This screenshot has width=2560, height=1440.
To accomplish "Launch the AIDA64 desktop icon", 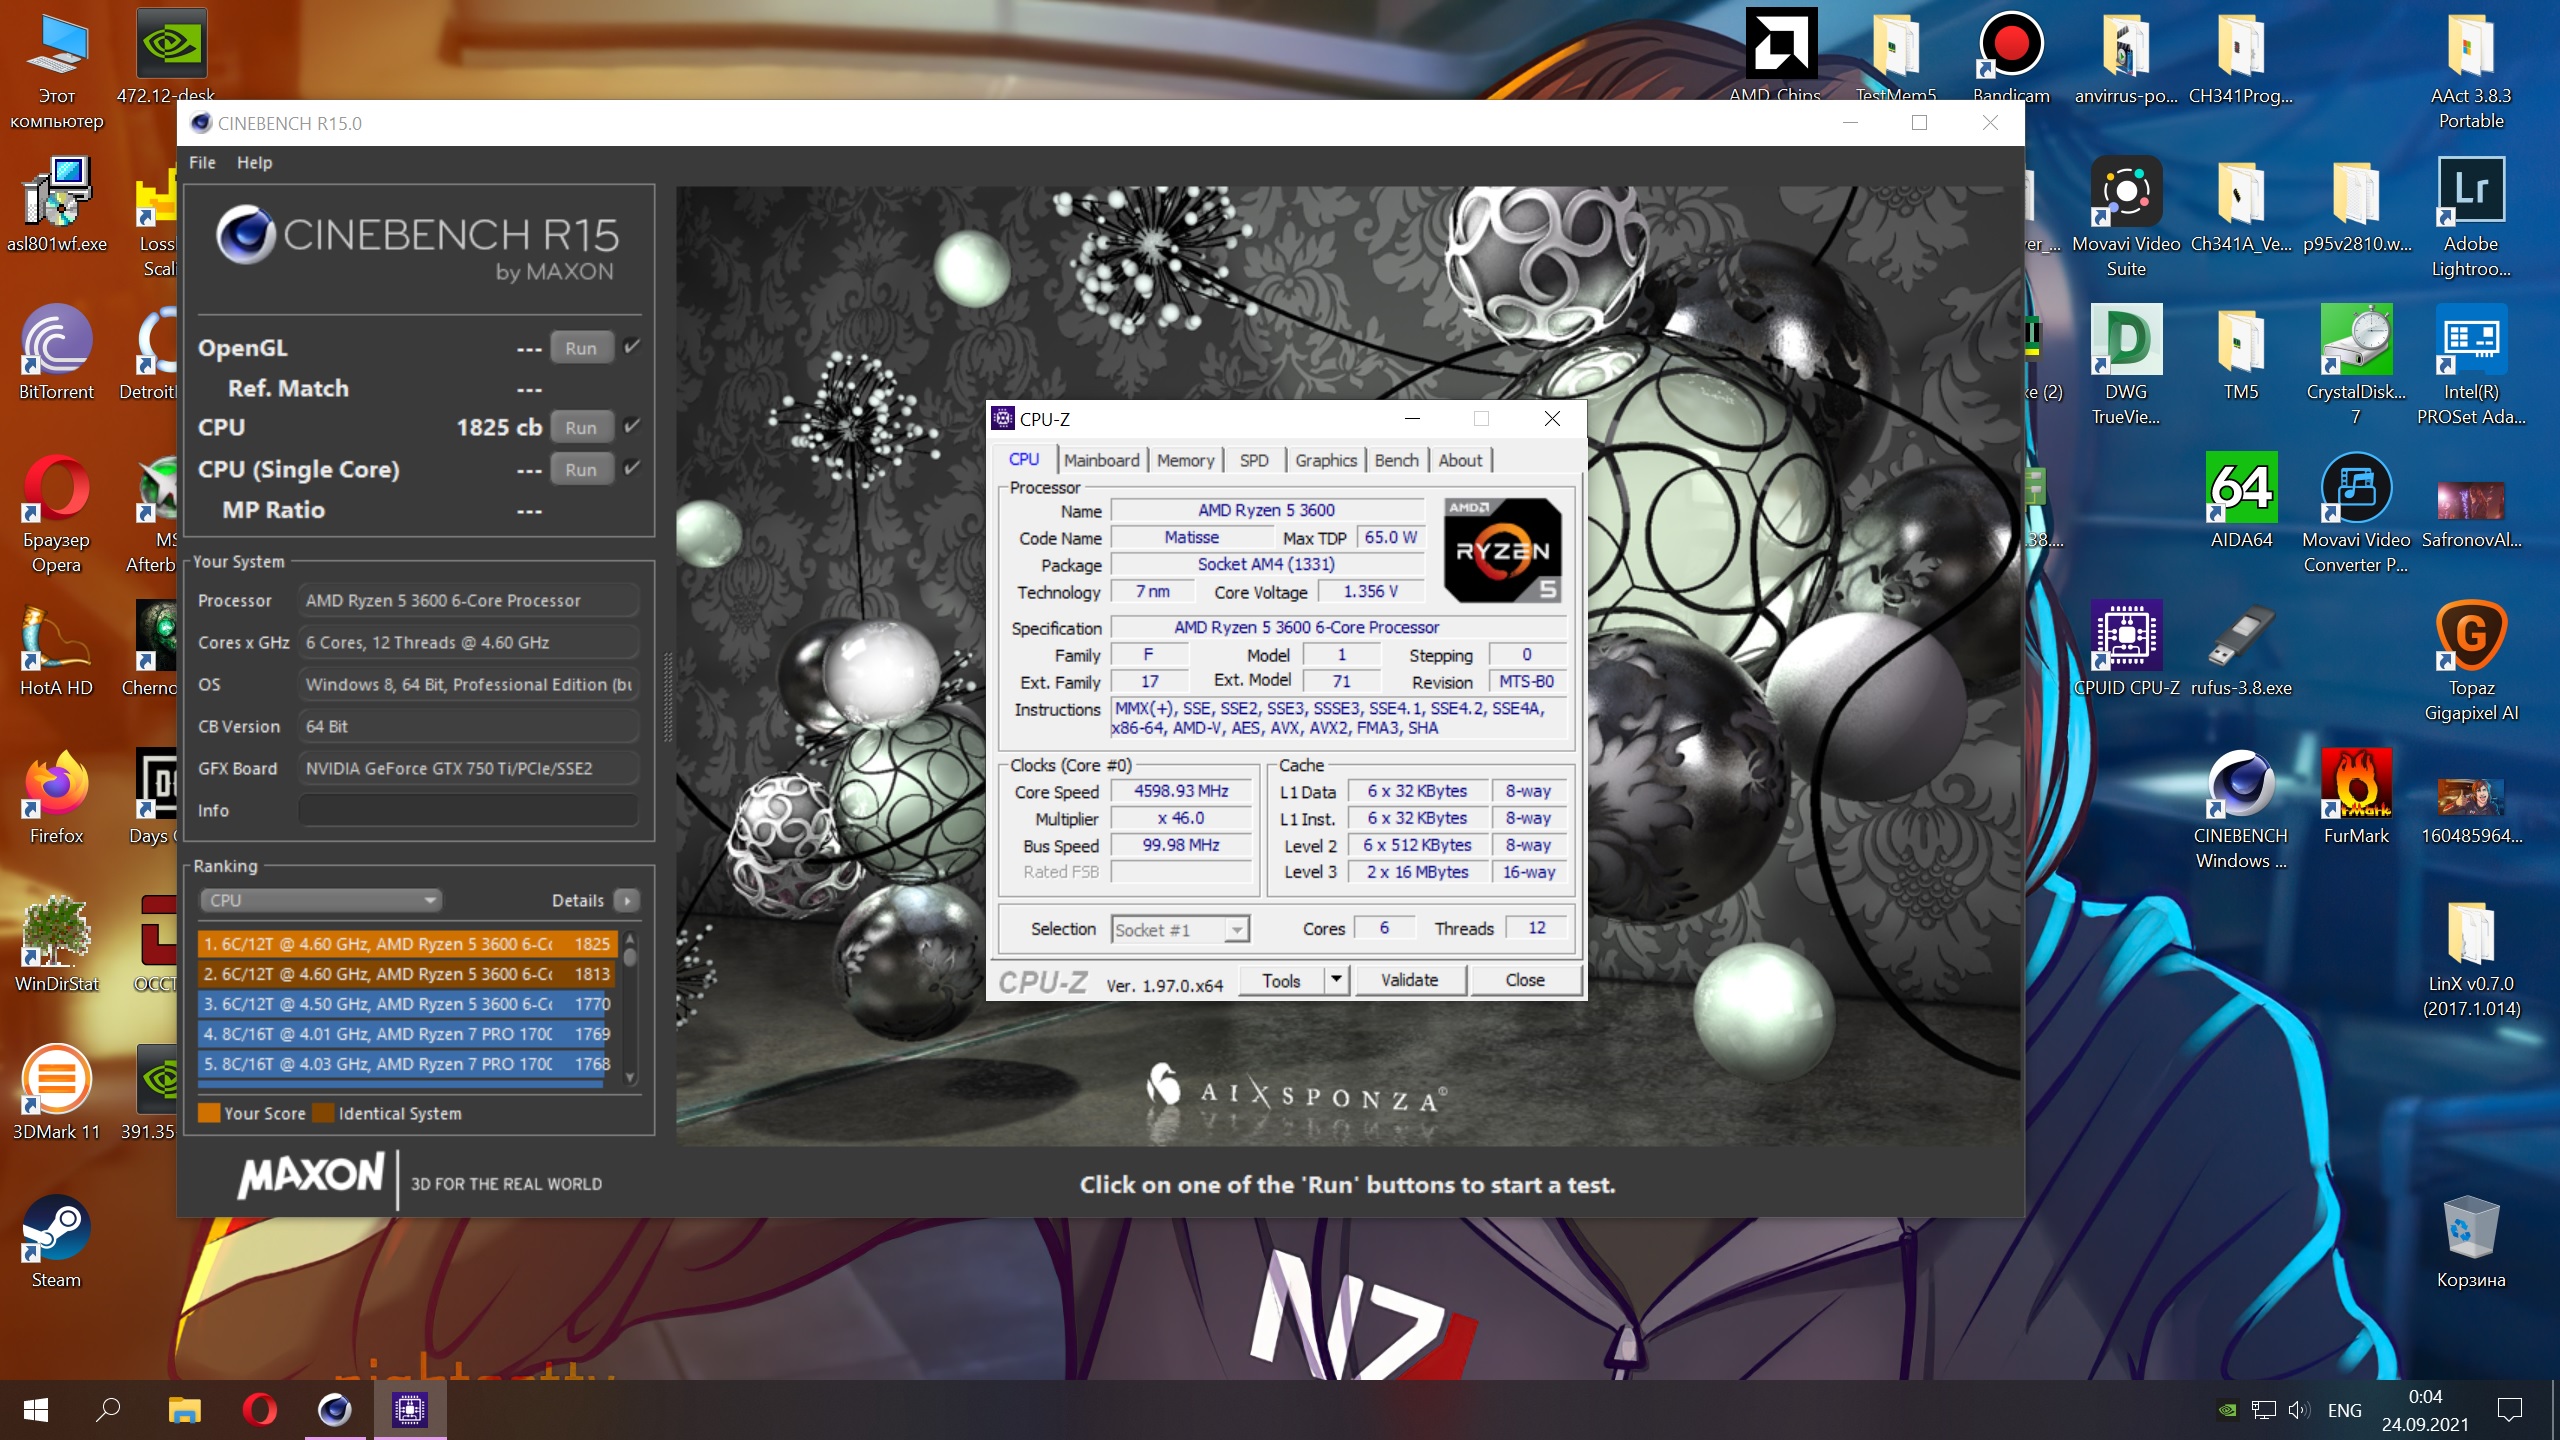I will click(2241, 500).
